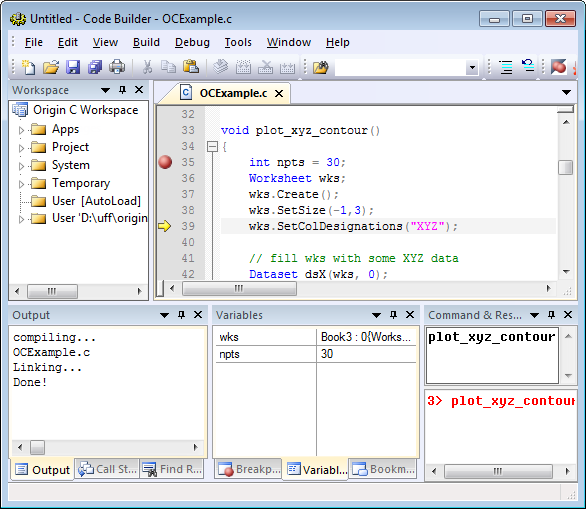Open the editor tab list dropdown arrow
This screenshot has width=586, height=509.
[x=566, y=92]
